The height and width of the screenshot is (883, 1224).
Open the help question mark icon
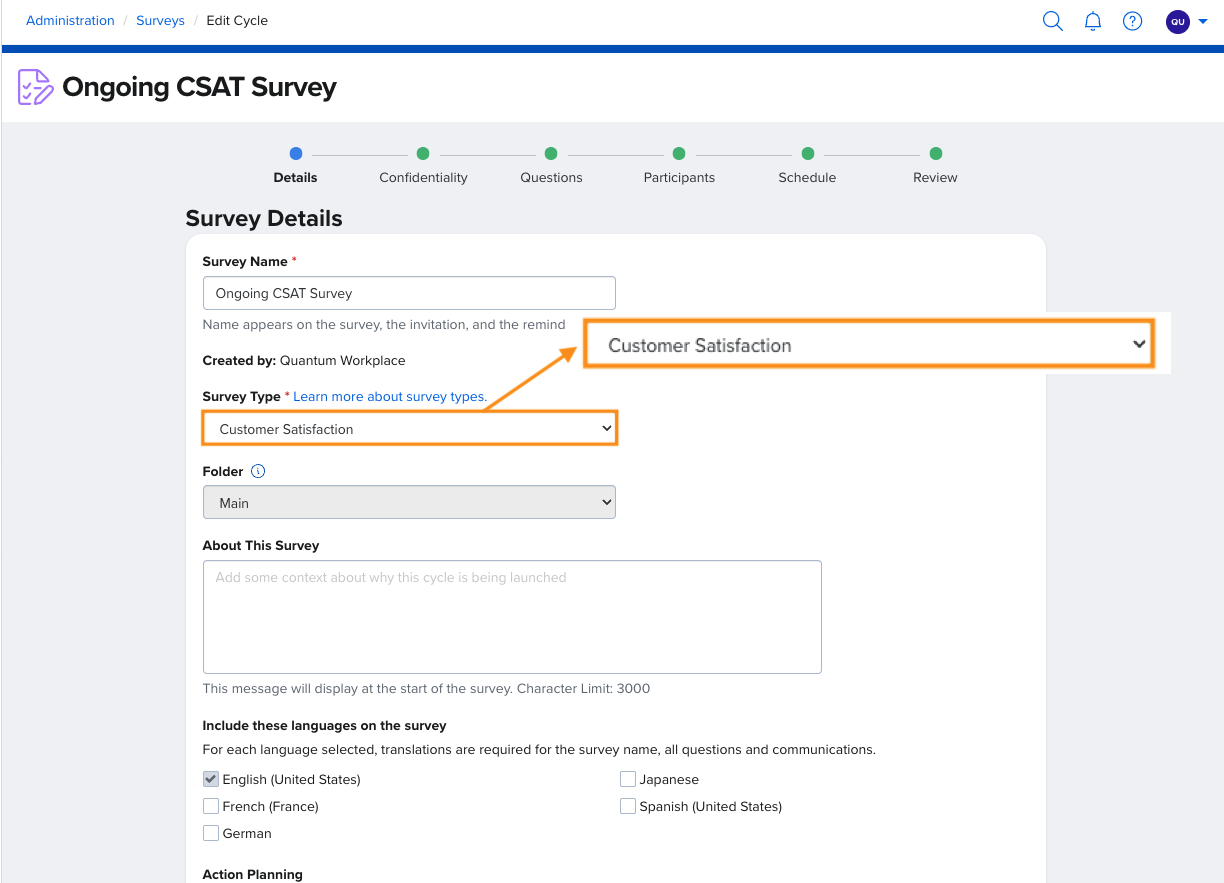(1133, 21)
